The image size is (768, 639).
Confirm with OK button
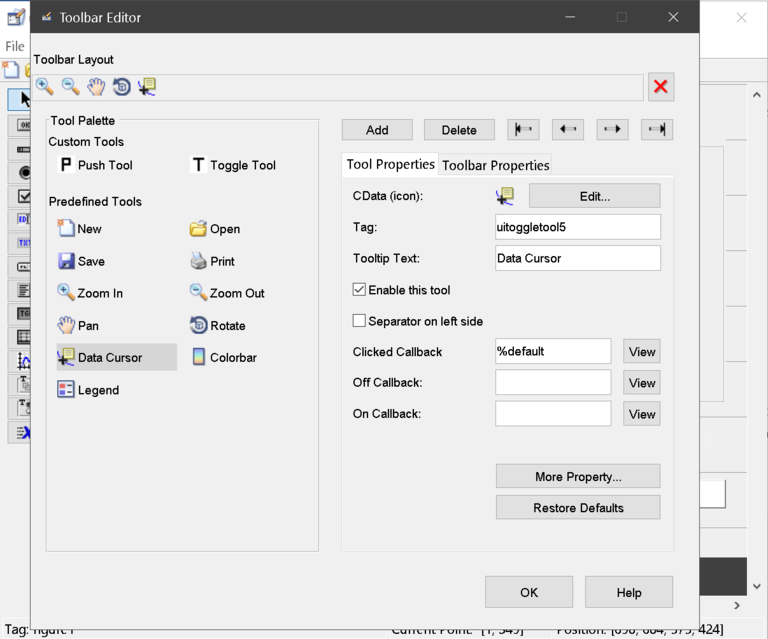[x=529, y=592]
